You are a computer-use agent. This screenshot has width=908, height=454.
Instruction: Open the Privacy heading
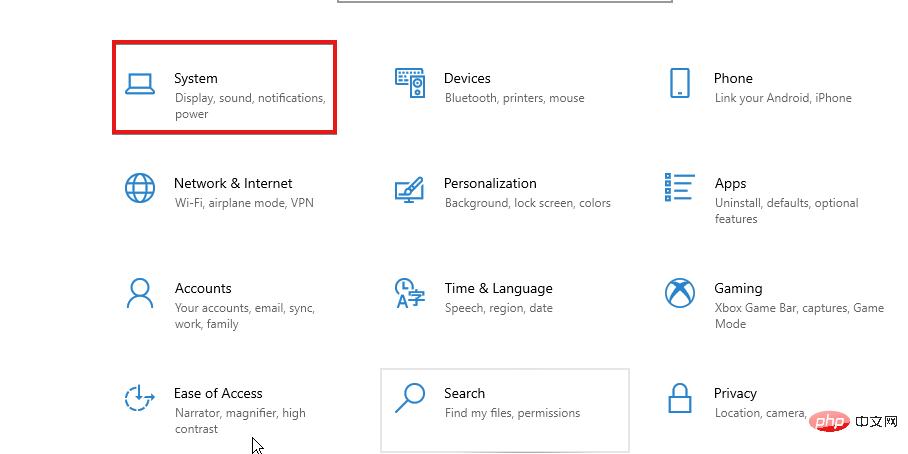point(735,394)
